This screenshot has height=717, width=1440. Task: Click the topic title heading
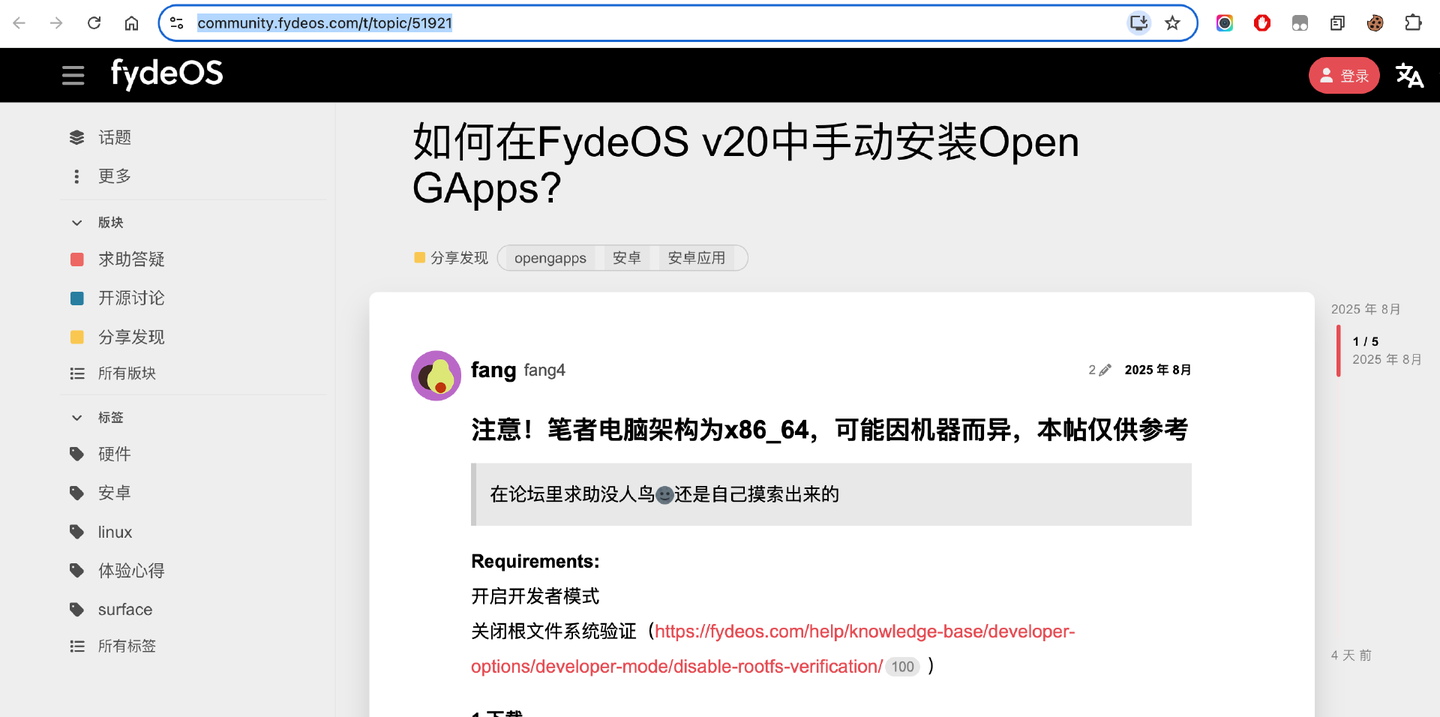point(746,165)
